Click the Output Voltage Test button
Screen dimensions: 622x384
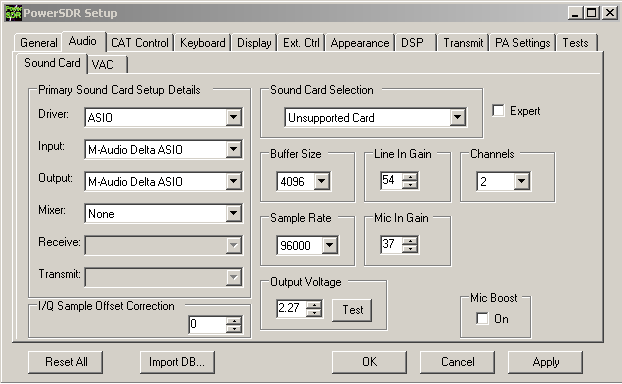pos(352,310)
